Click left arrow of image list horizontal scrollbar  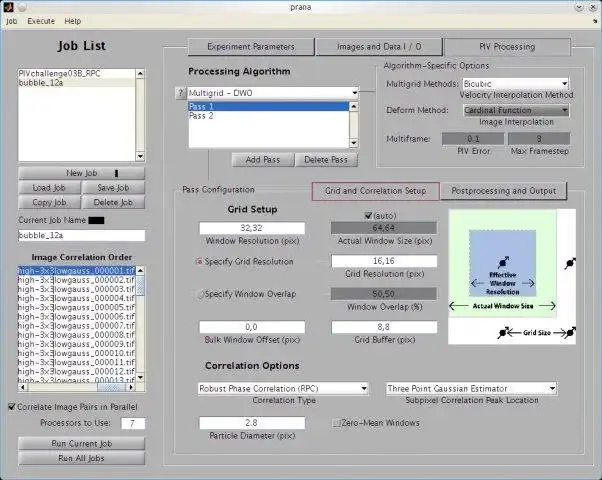coord(23,387)
